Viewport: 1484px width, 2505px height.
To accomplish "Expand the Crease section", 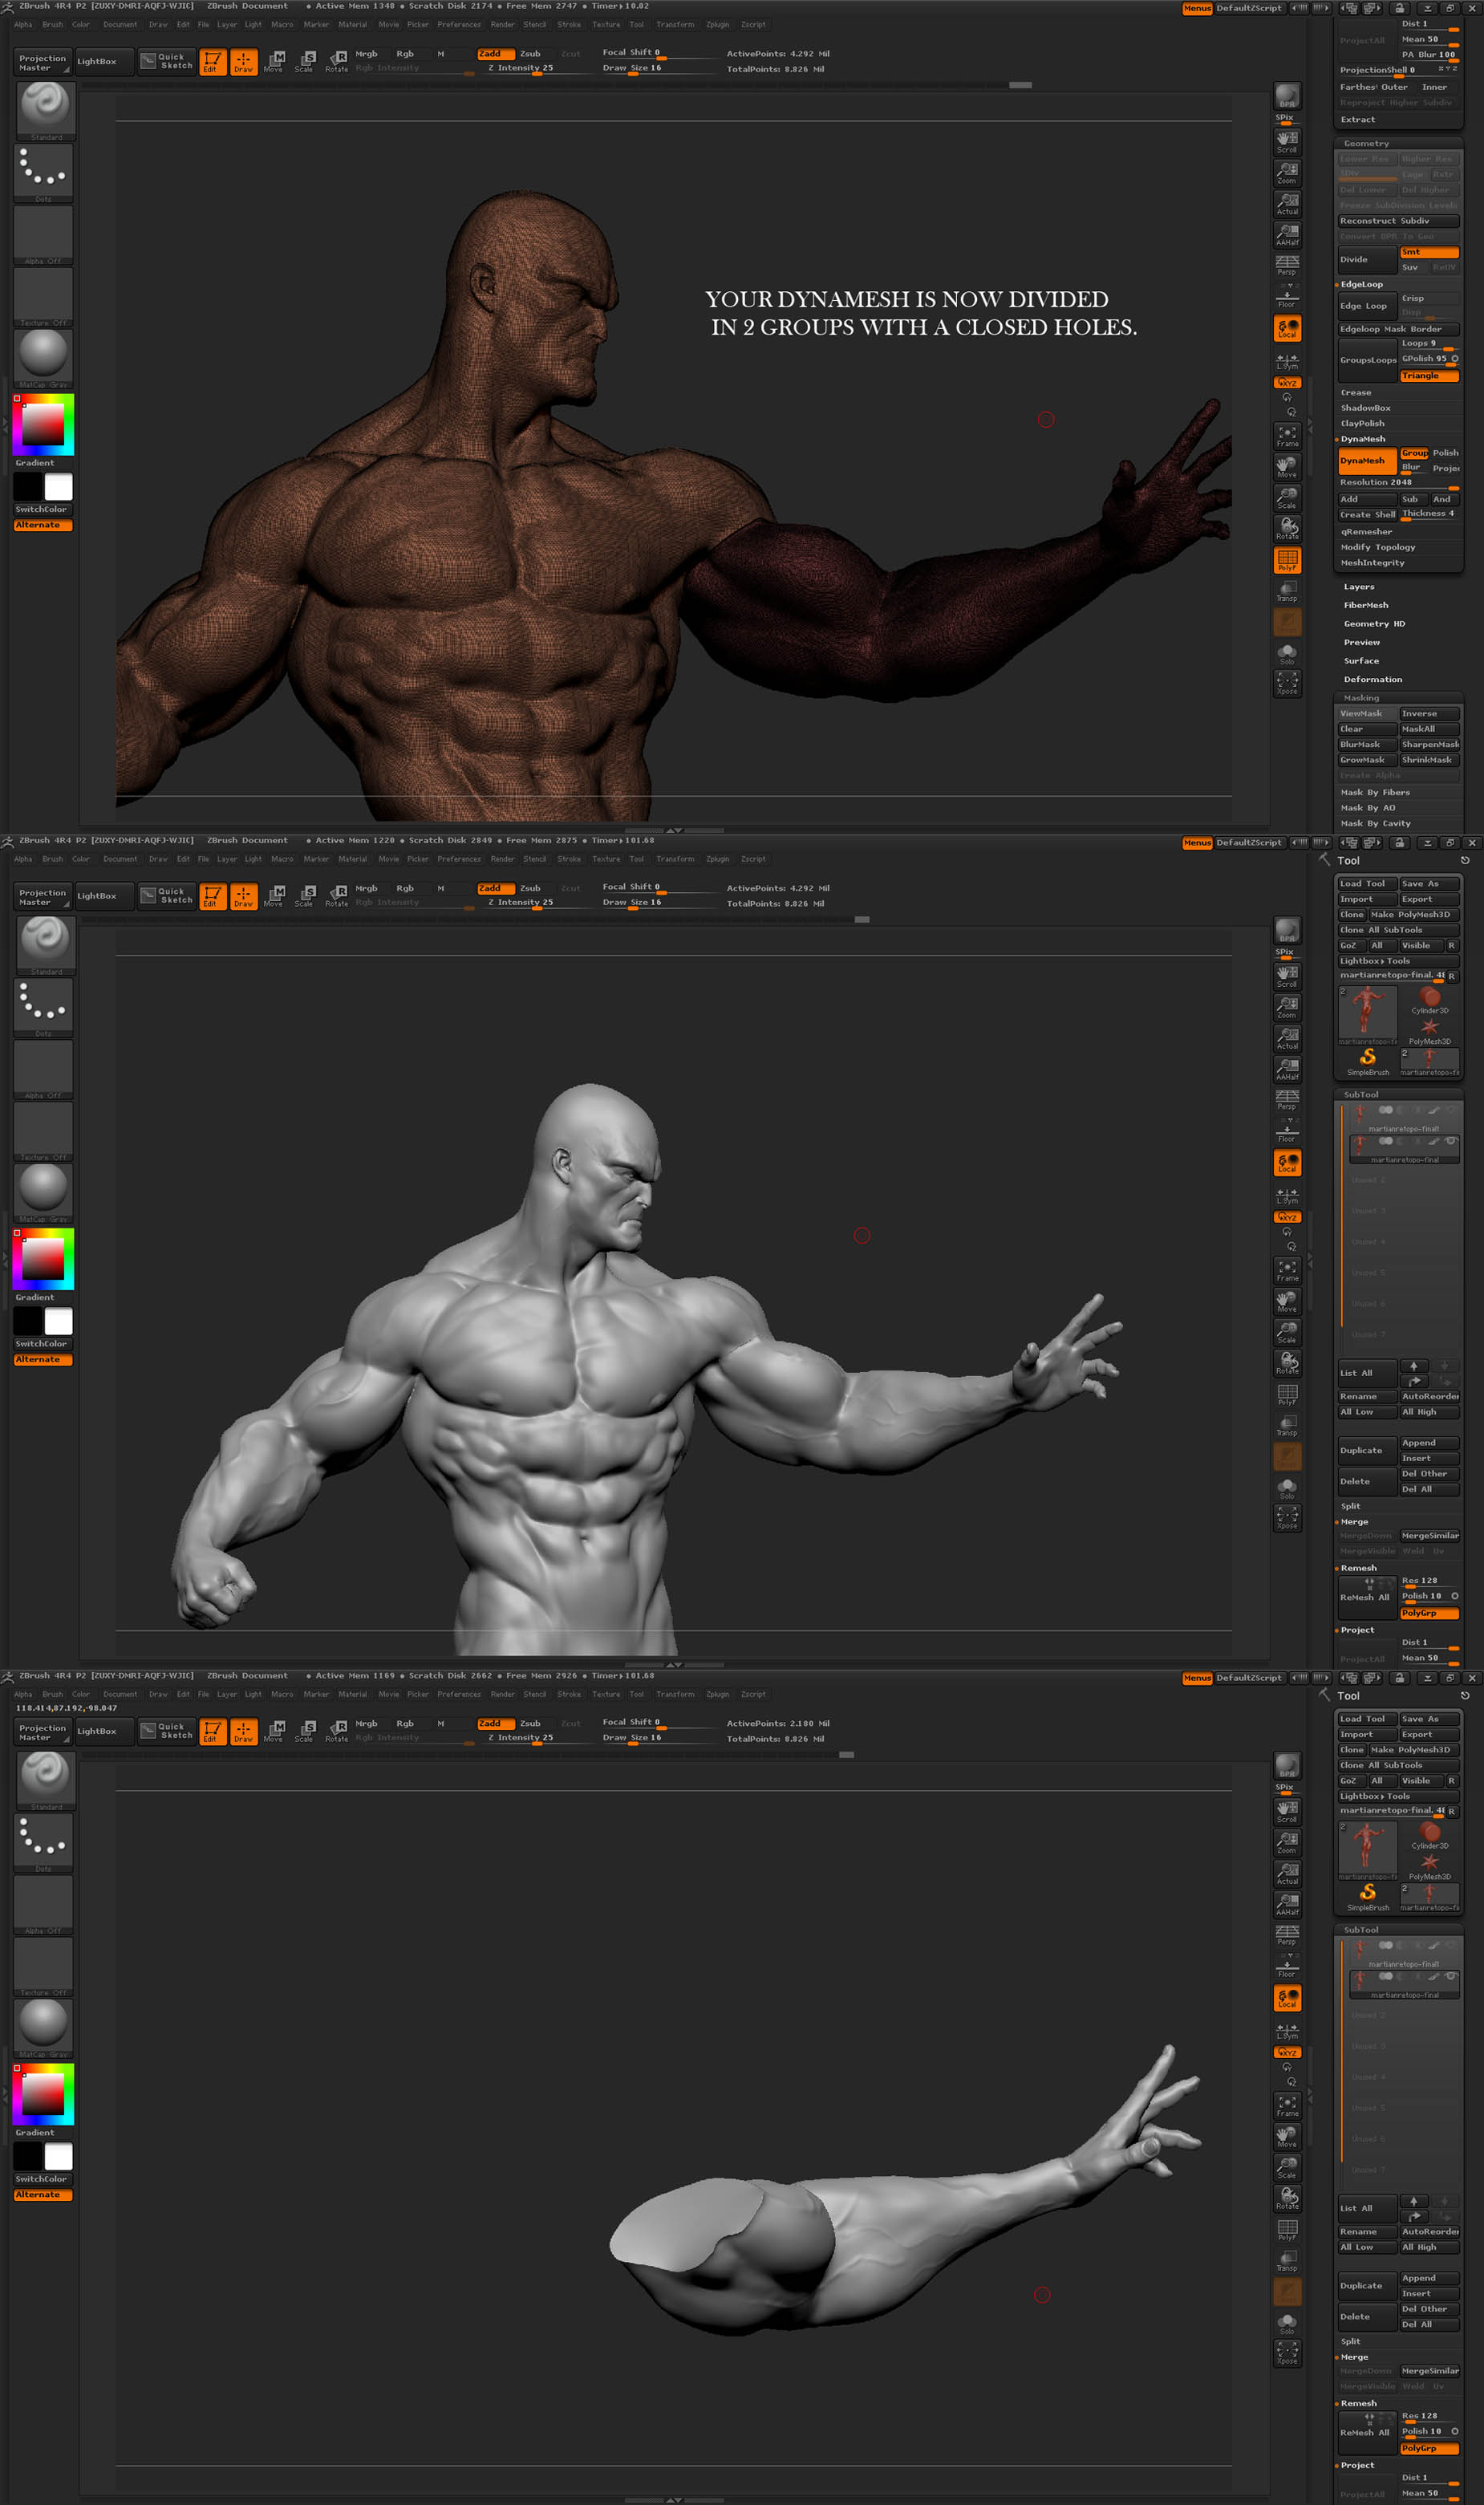I will (1355, 392).
